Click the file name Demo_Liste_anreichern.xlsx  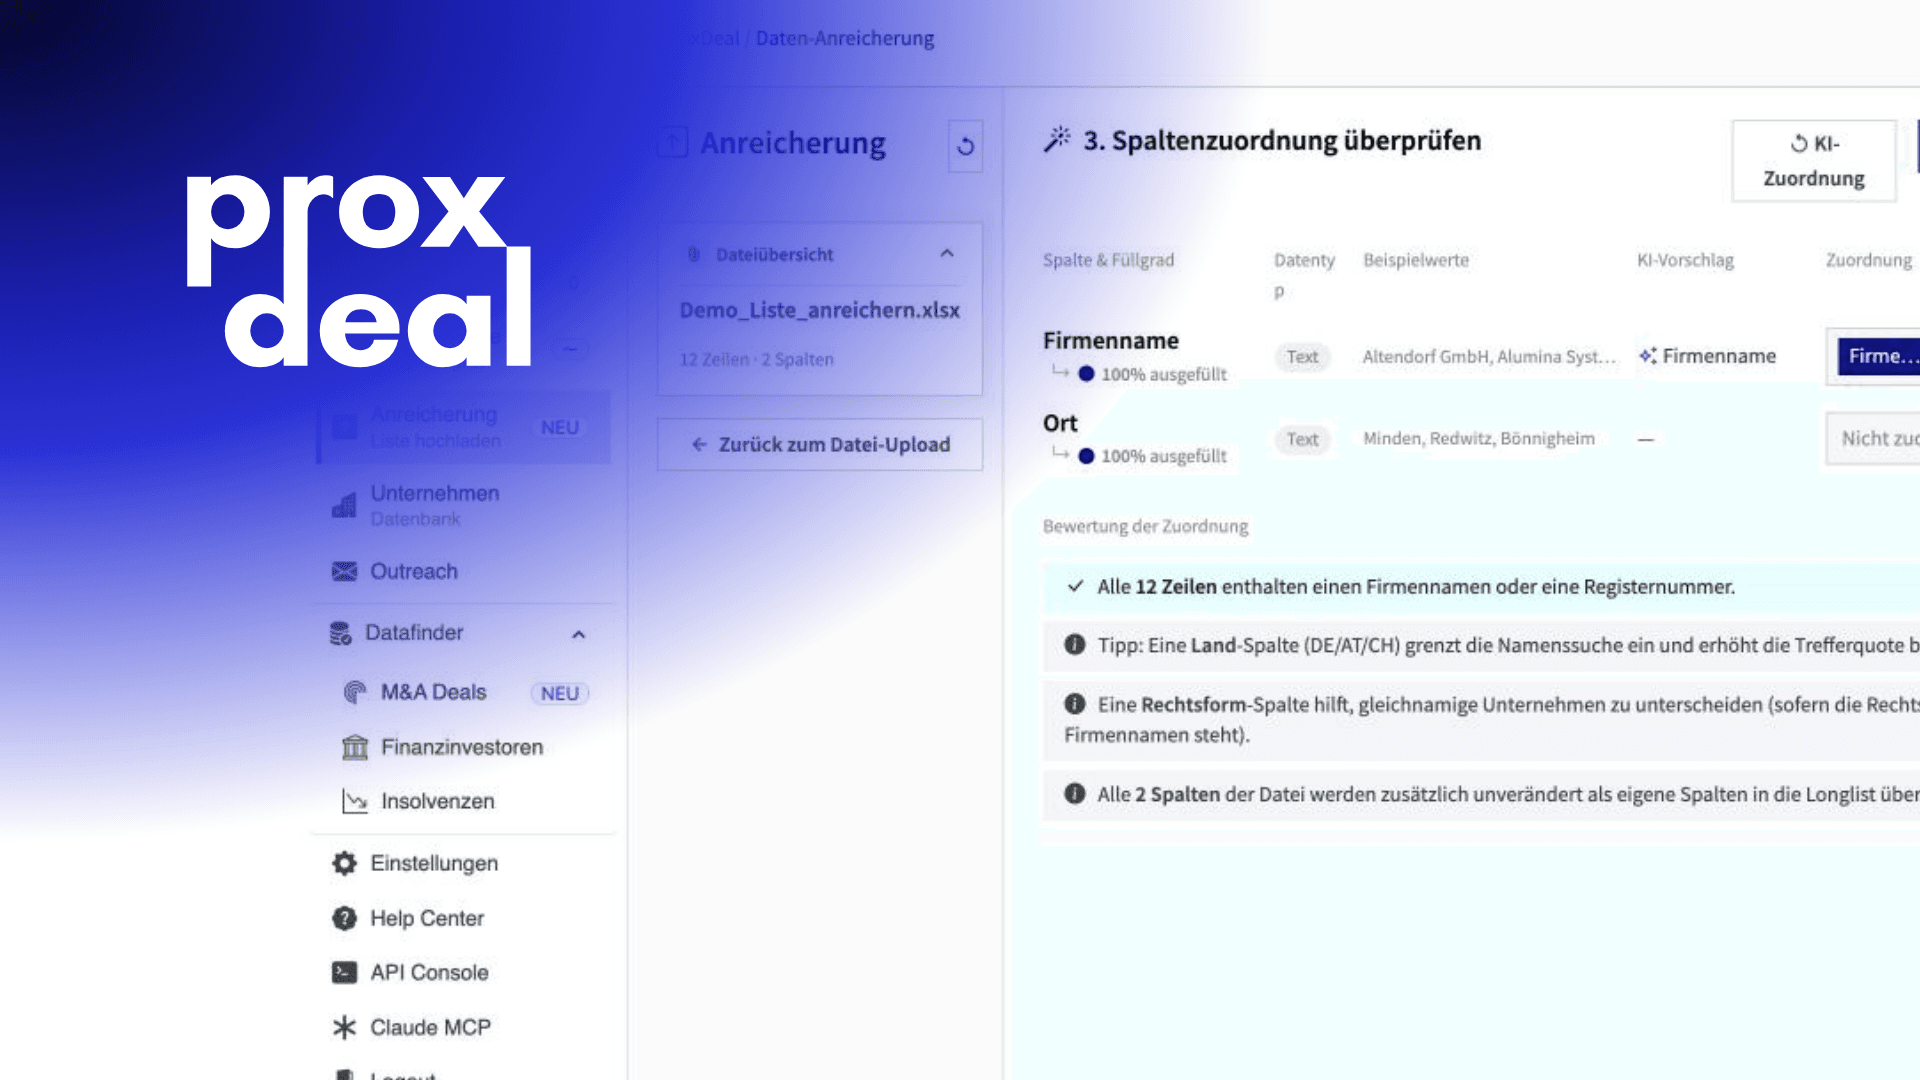pyautogui.click(x=820, y=310)
